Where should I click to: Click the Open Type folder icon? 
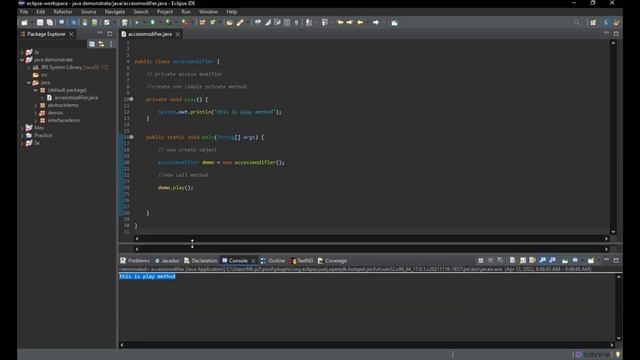tap(229, 22)
